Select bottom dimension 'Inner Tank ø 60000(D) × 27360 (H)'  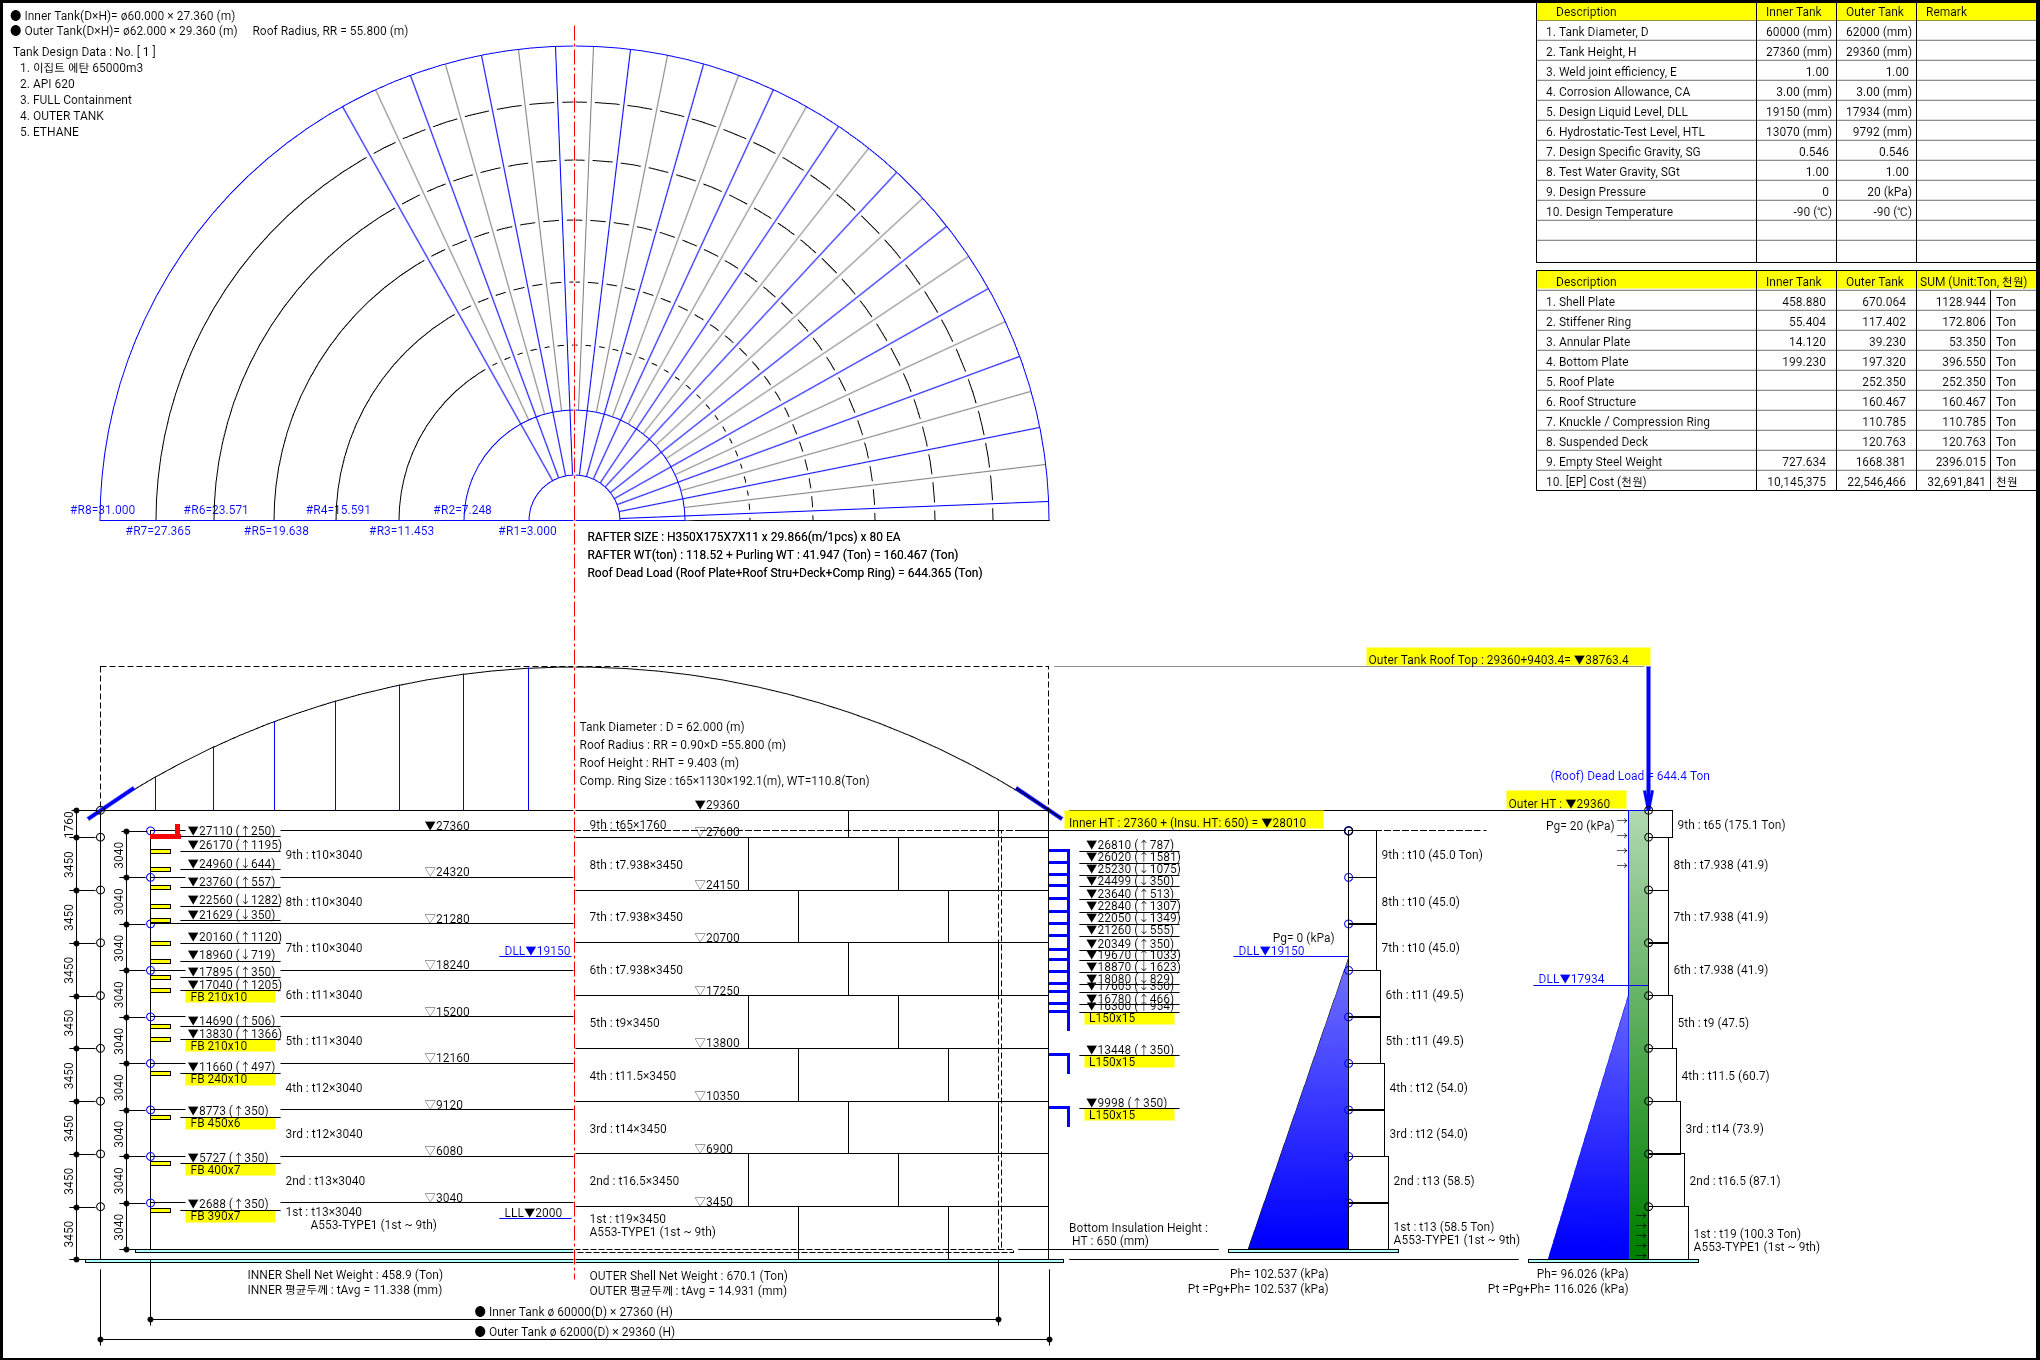574,1312
